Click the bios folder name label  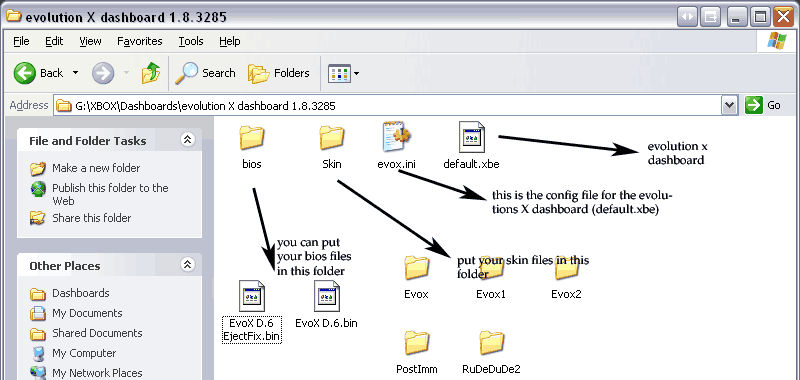tap(252, 164)
